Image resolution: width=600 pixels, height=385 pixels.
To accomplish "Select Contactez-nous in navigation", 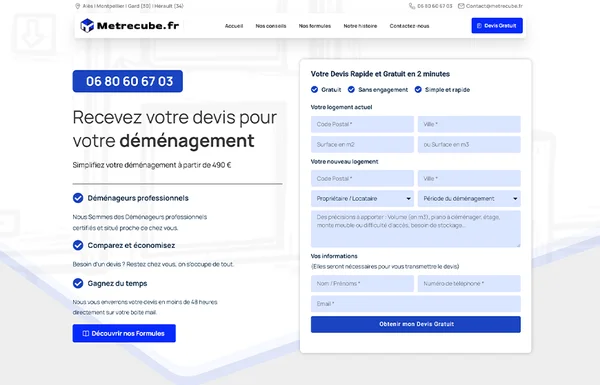I will tap(409, 26).
